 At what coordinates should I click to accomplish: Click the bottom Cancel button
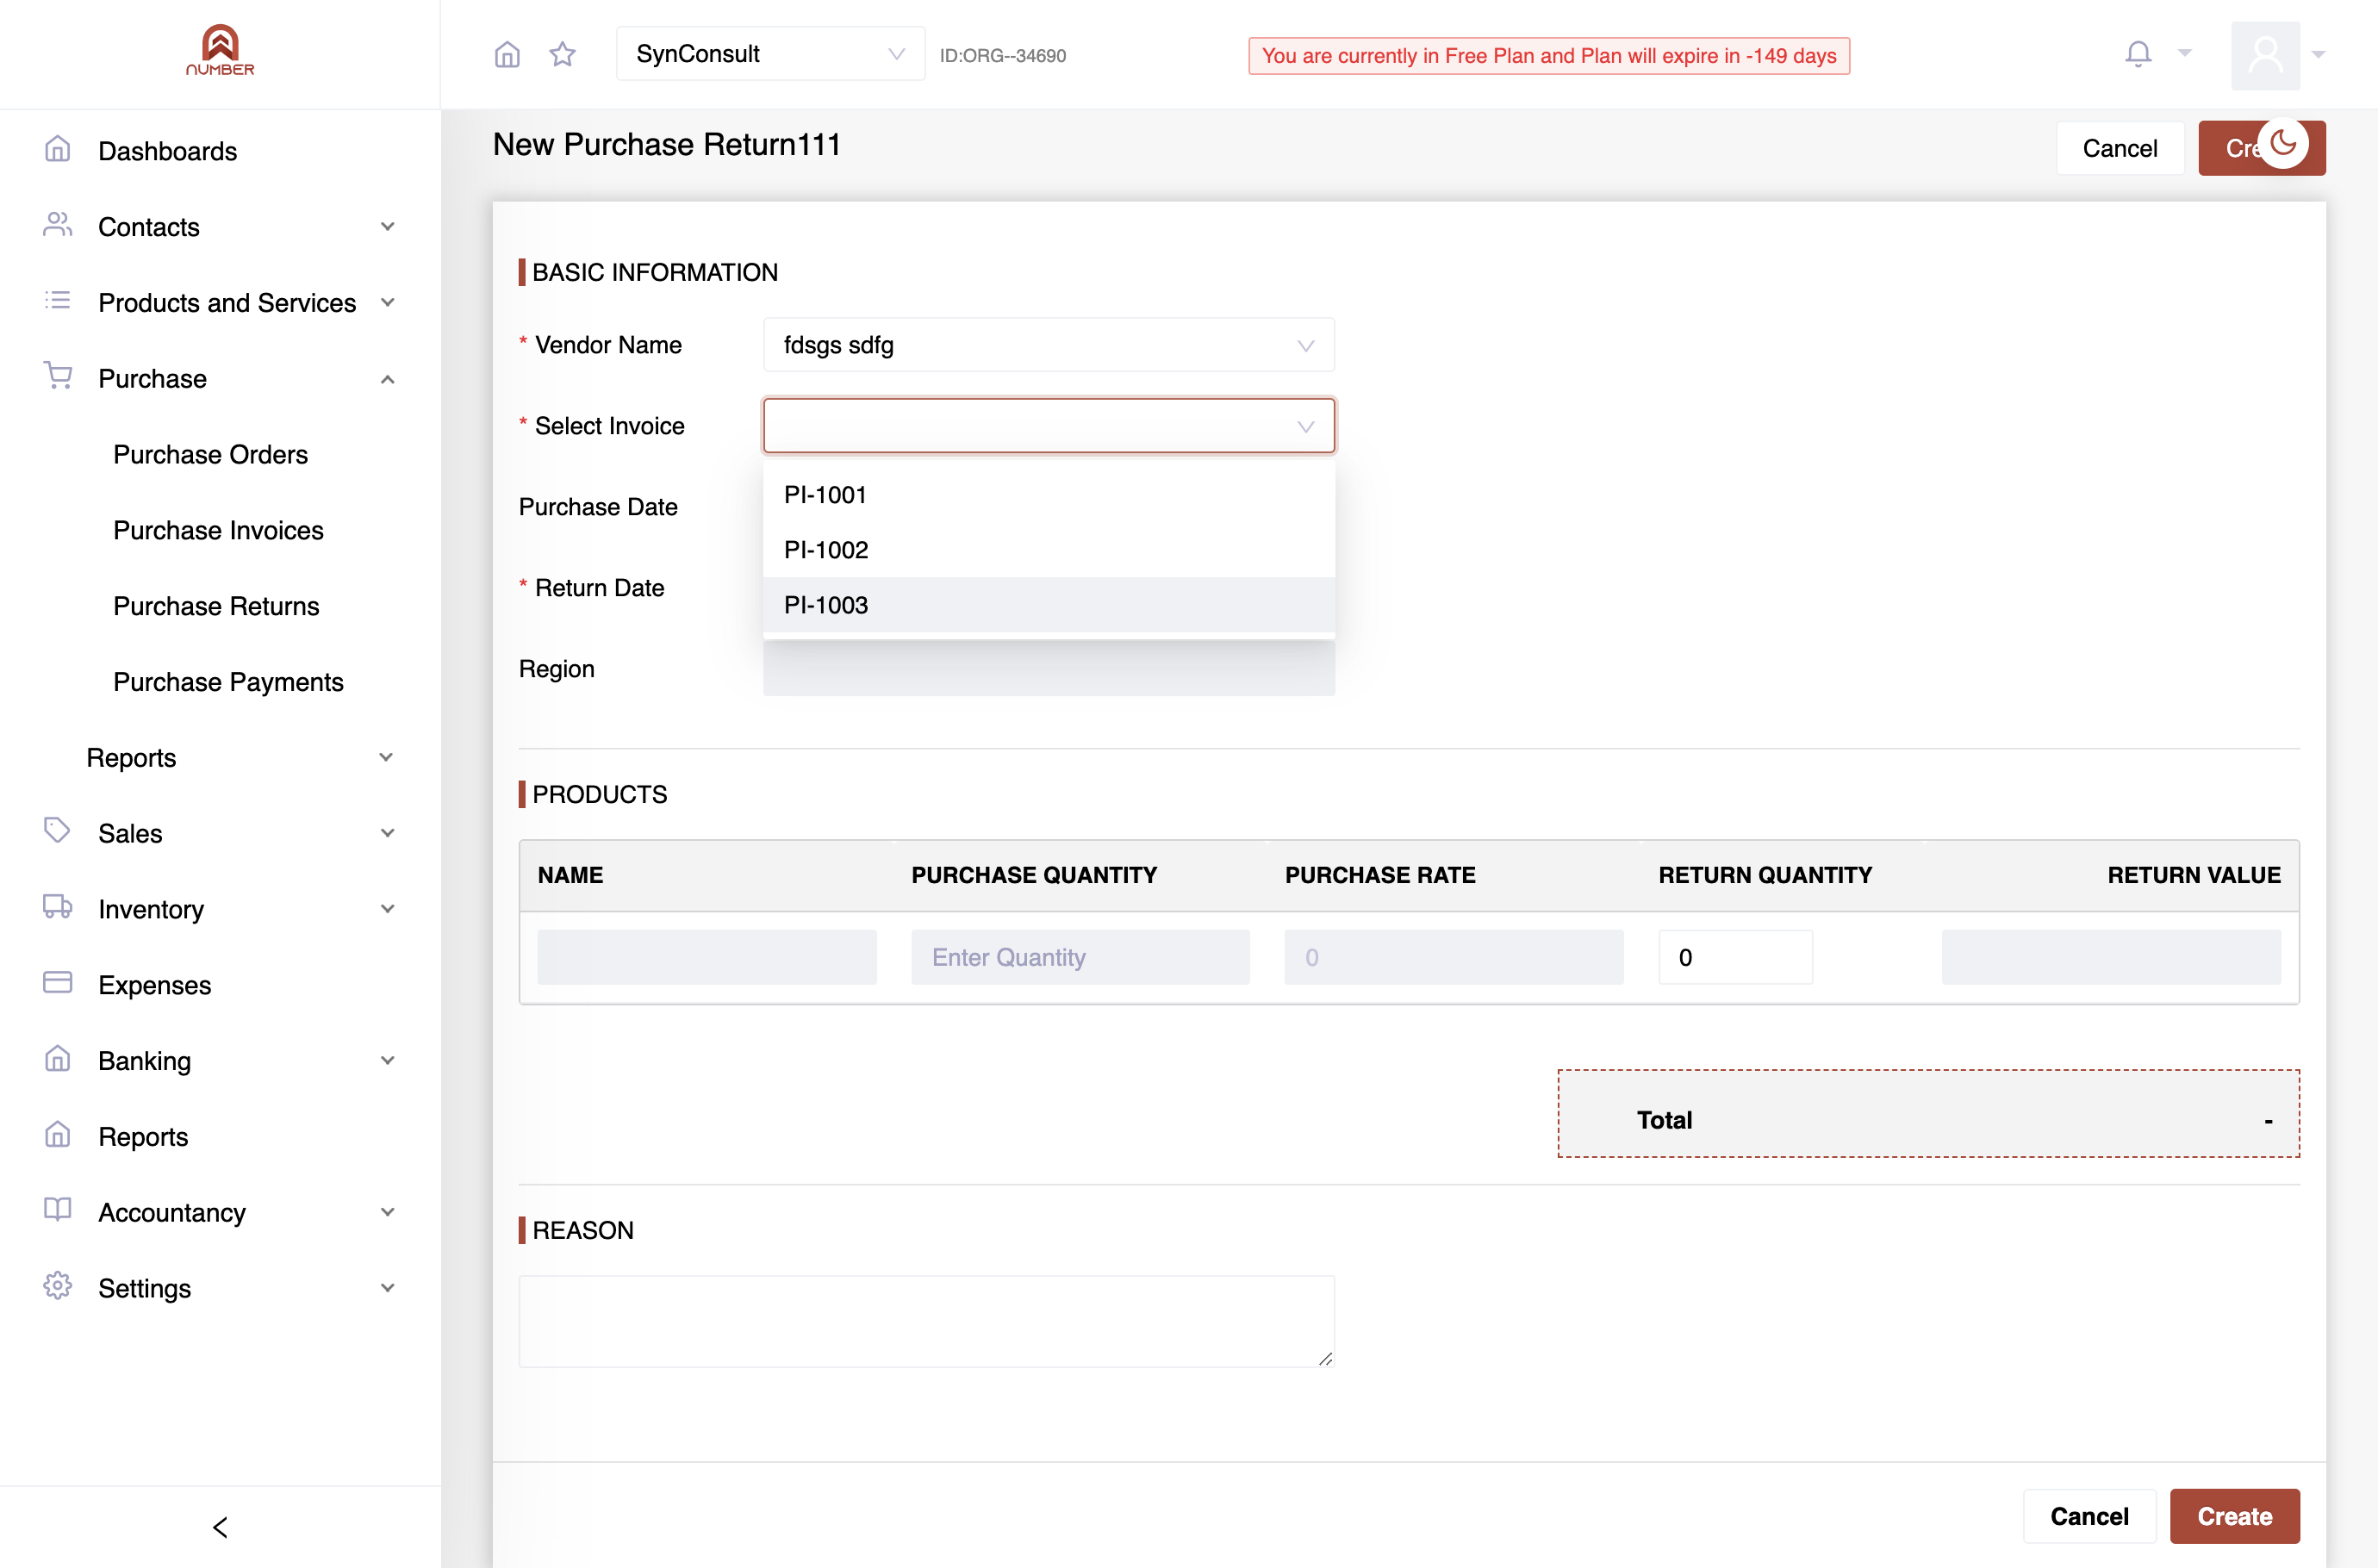2089,1516
